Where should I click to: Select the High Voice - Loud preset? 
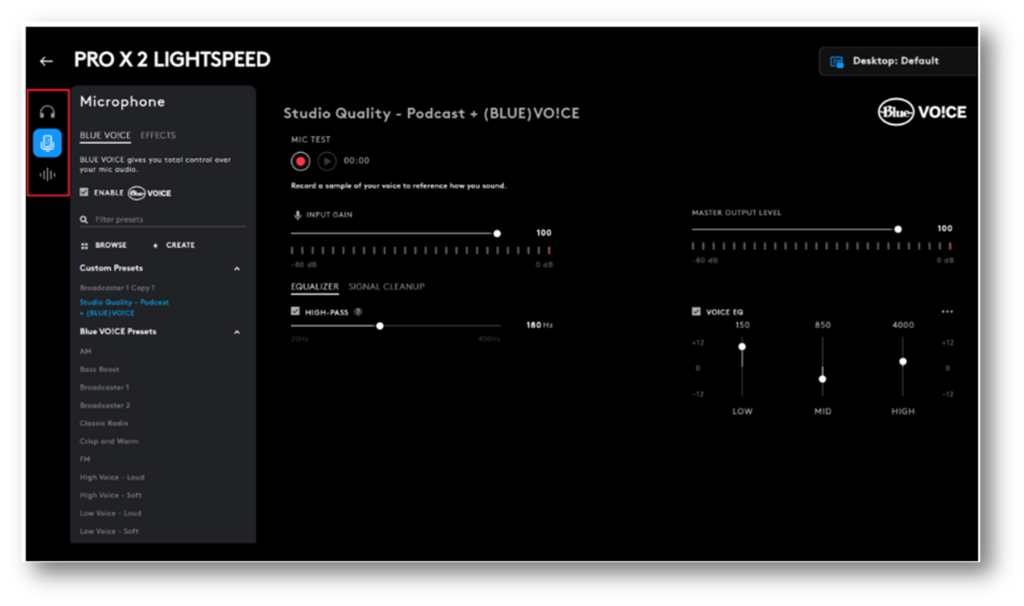112,477
